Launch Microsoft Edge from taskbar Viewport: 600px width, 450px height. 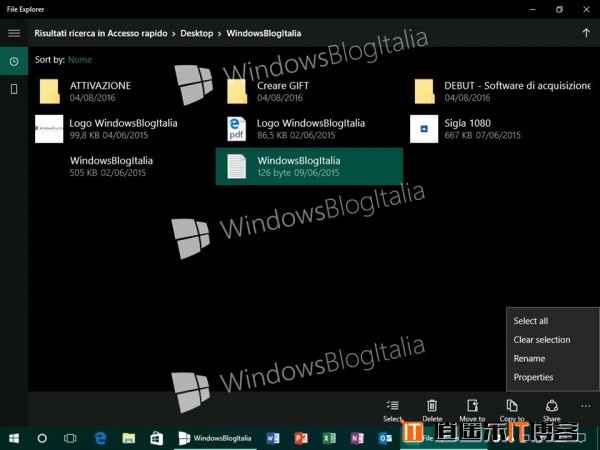pyautogui.click(x=100, y=438)
